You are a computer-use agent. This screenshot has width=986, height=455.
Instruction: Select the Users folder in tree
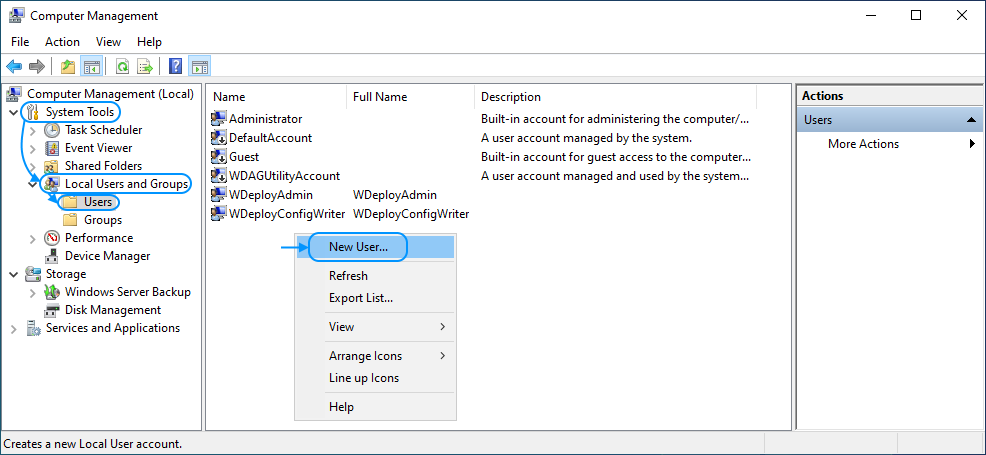[97, 202]
